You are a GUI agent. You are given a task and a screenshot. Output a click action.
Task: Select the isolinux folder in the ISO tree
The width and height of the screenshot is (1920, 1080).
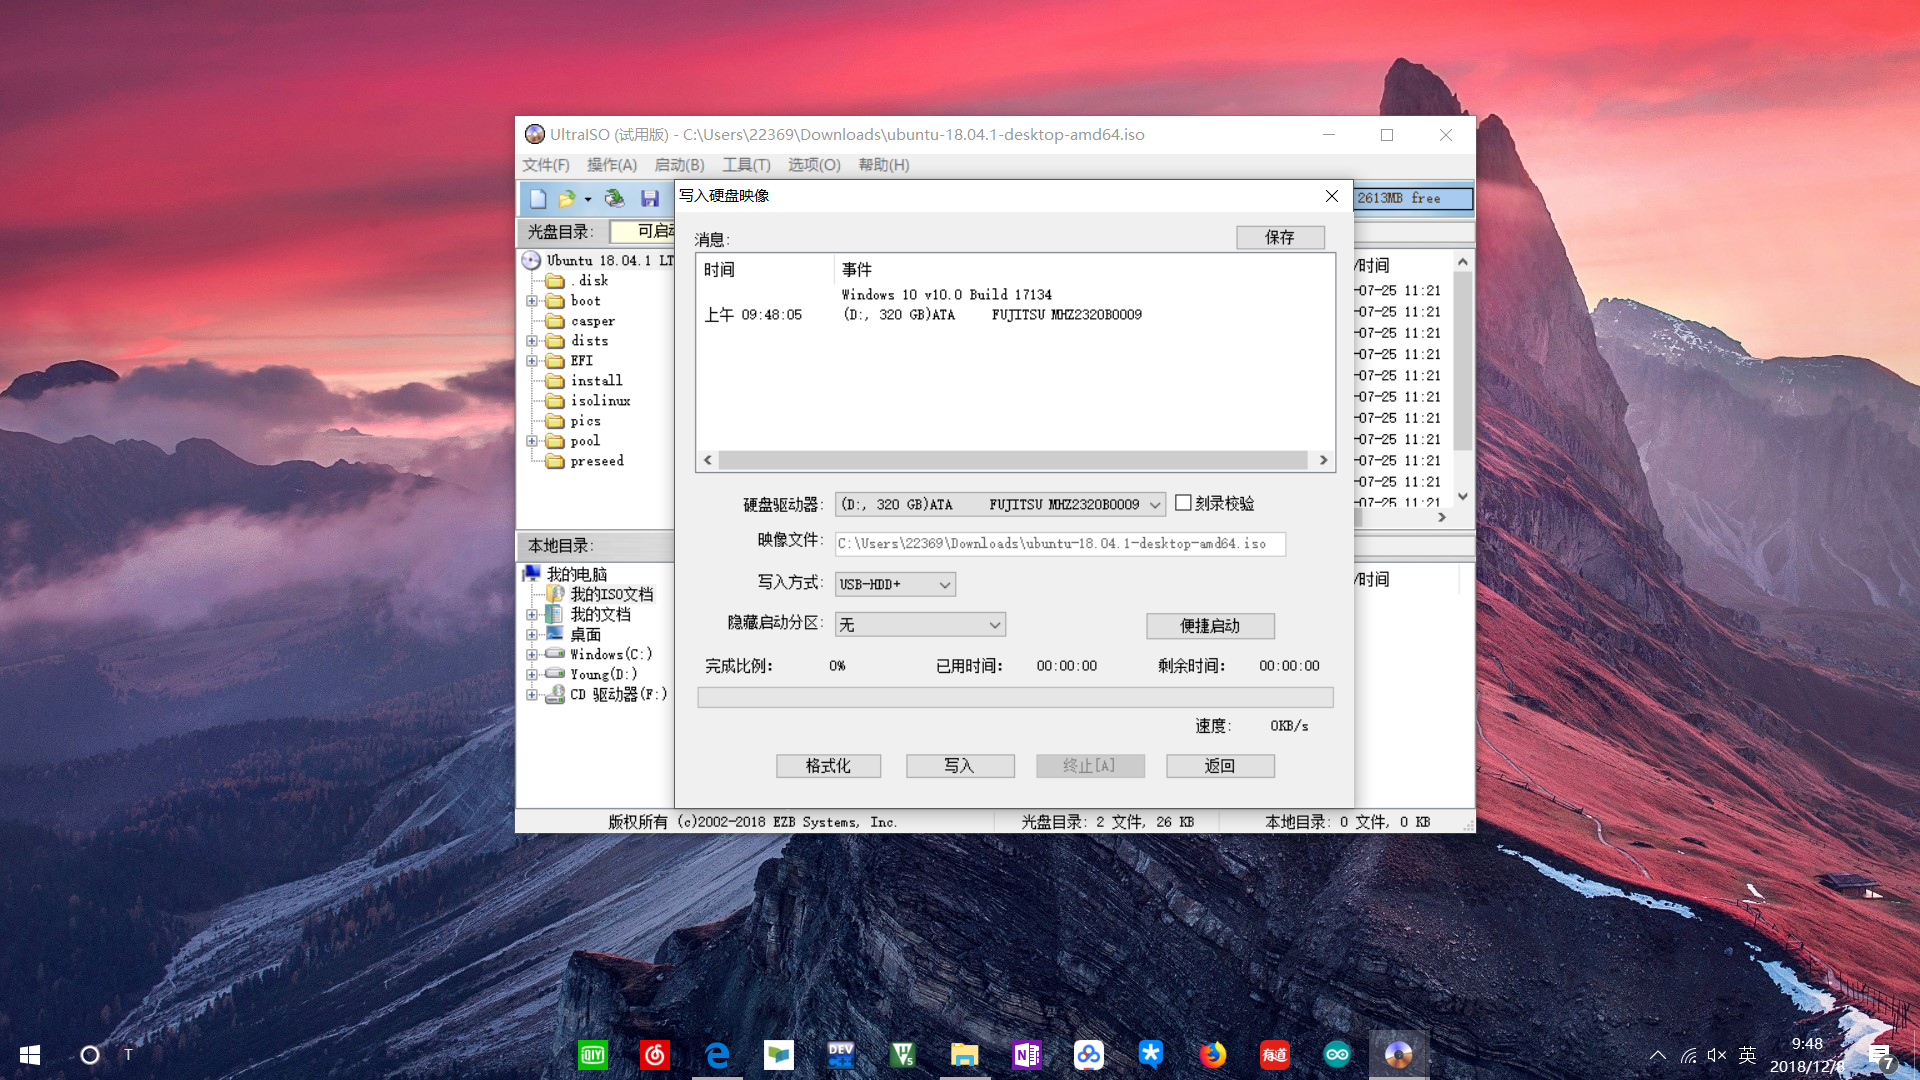tap(600, 400)
